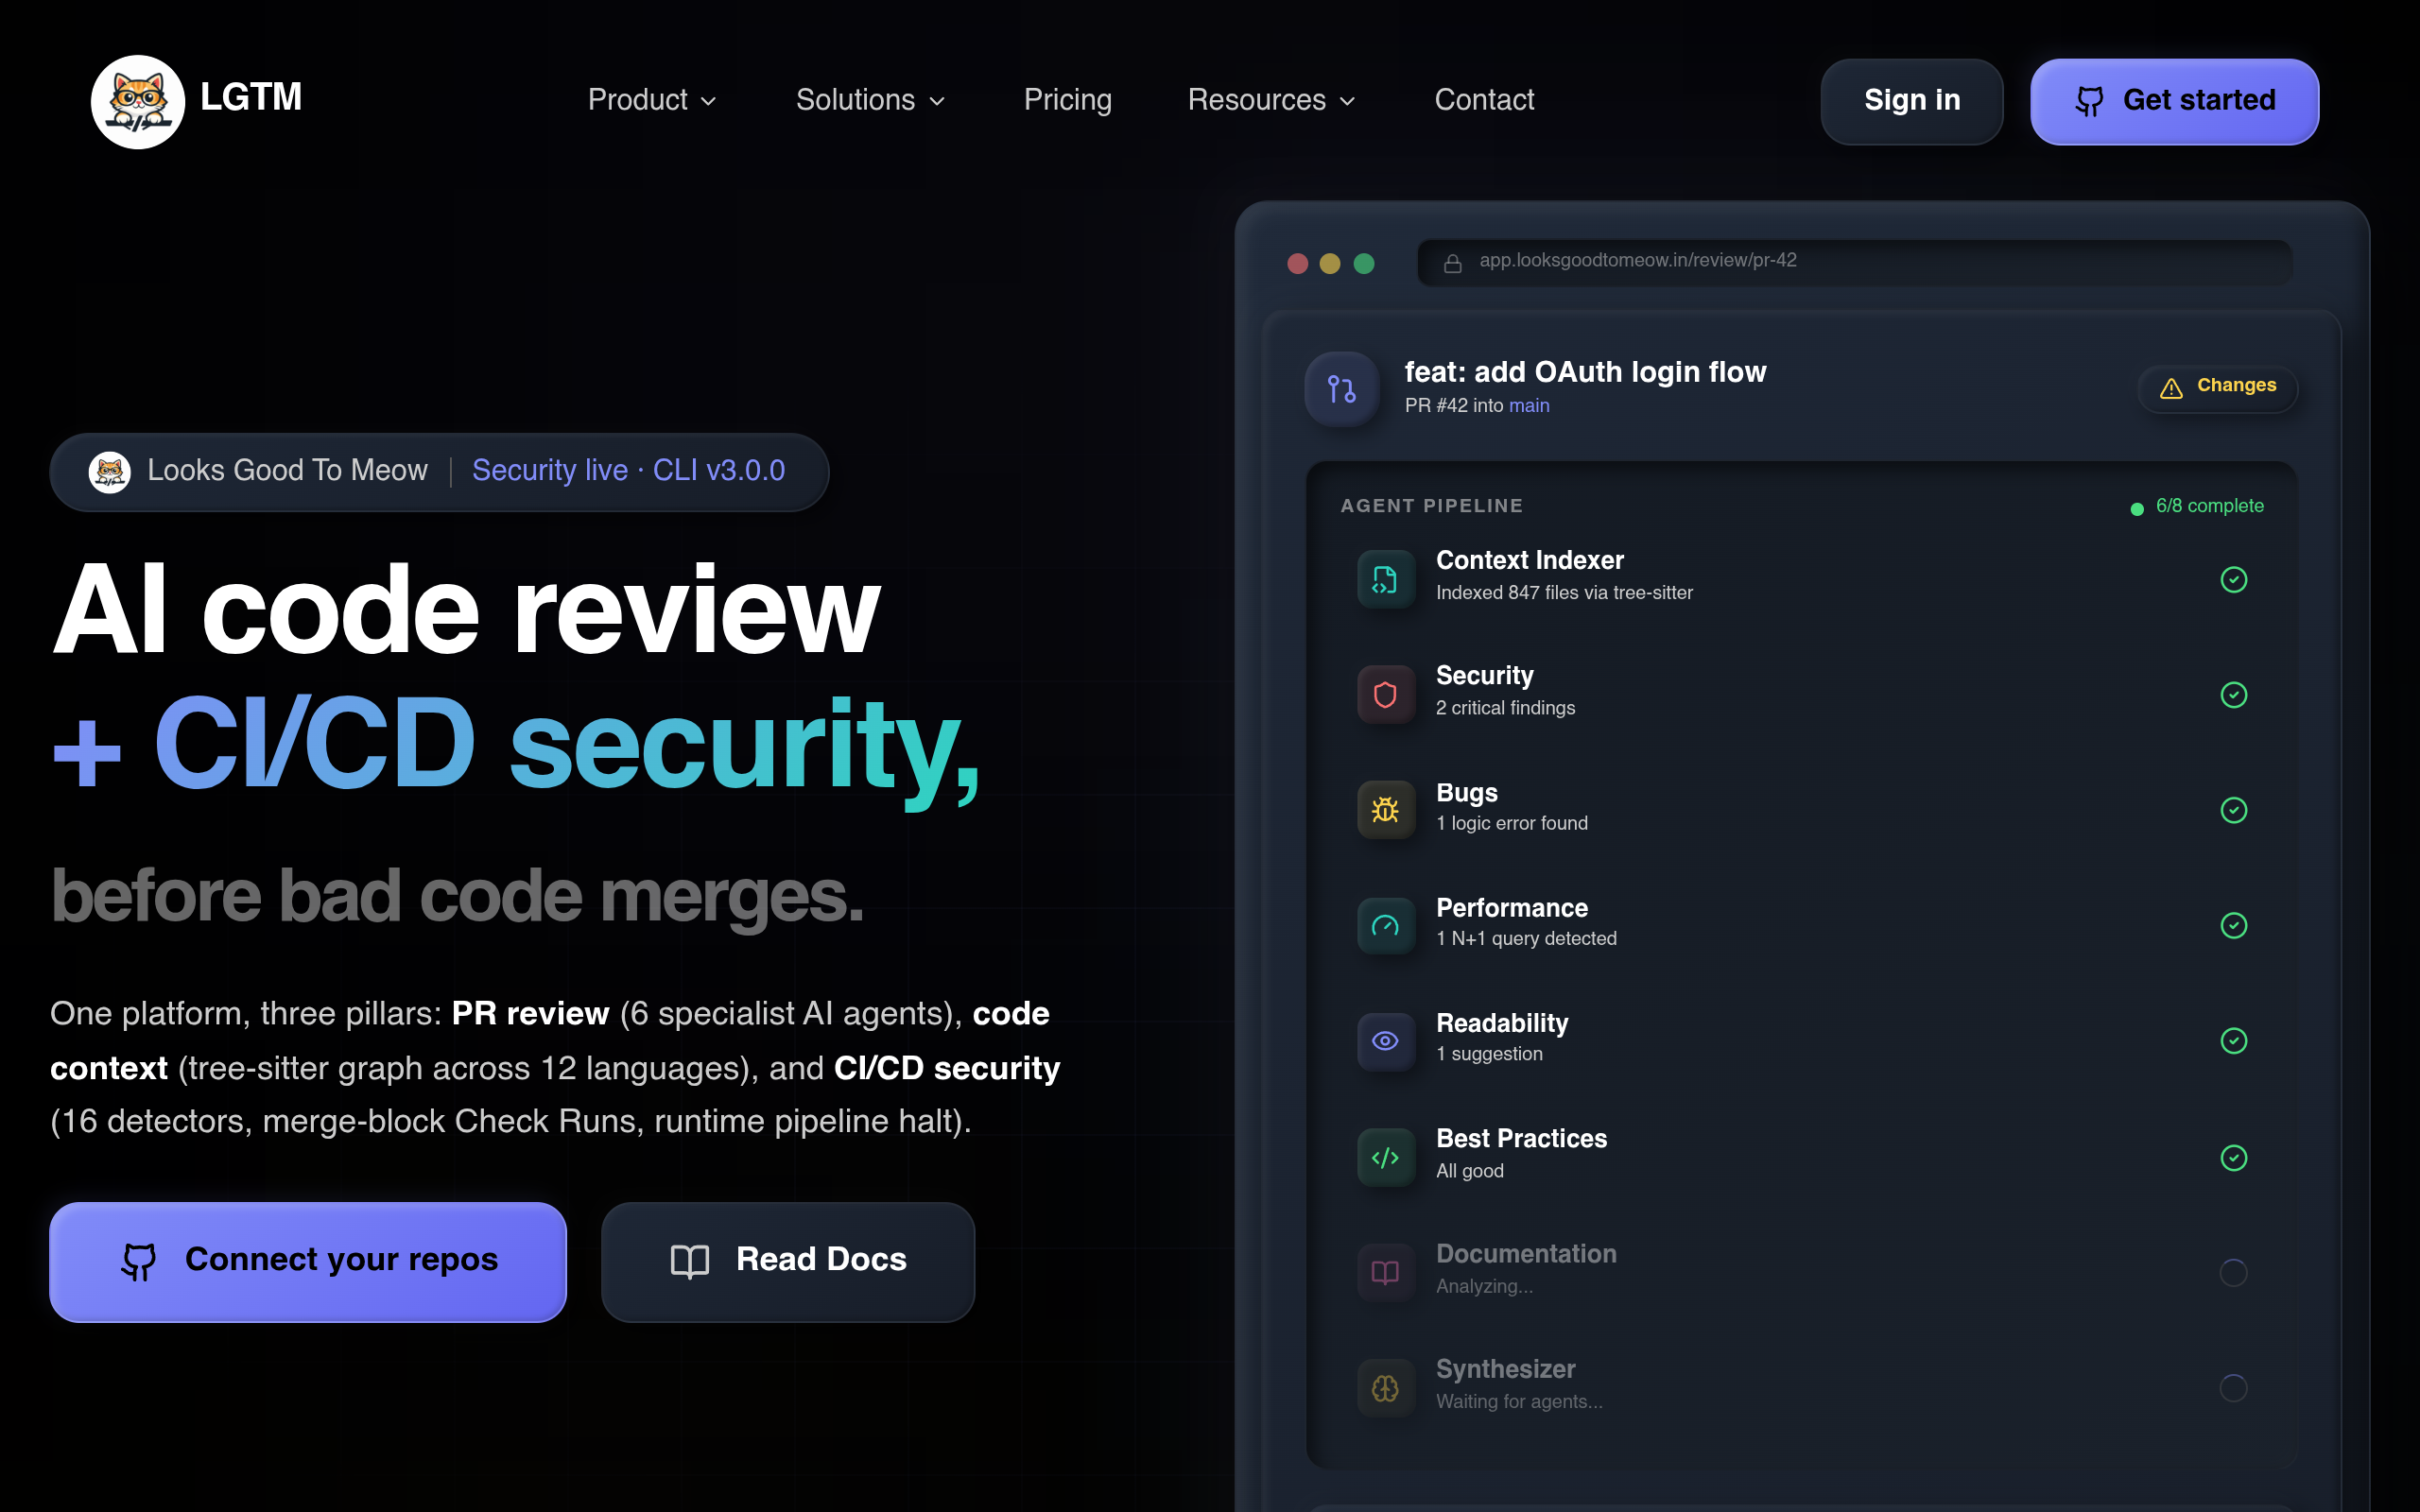
Task: Click the GitHub icon in Connect your repos
Action: pyautogui.click(x=139, y=1260)
